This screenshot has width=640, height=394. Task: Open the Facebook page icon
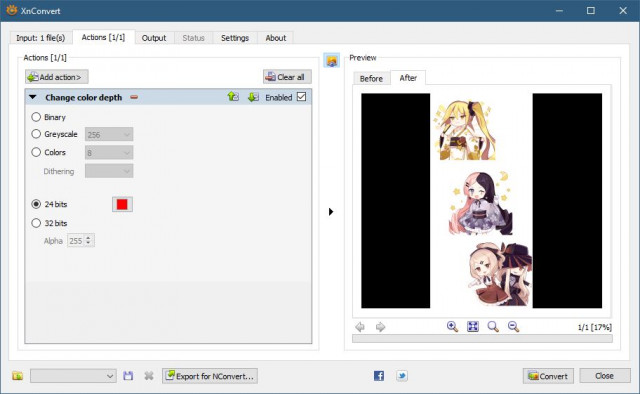(379, 376)
